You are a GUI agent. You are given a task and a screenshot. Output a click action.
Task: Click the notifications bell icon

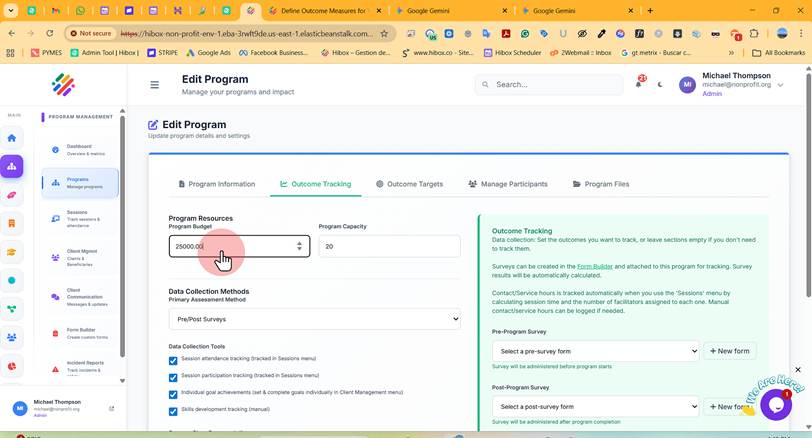pyautogui.click(x=639, y=84)
